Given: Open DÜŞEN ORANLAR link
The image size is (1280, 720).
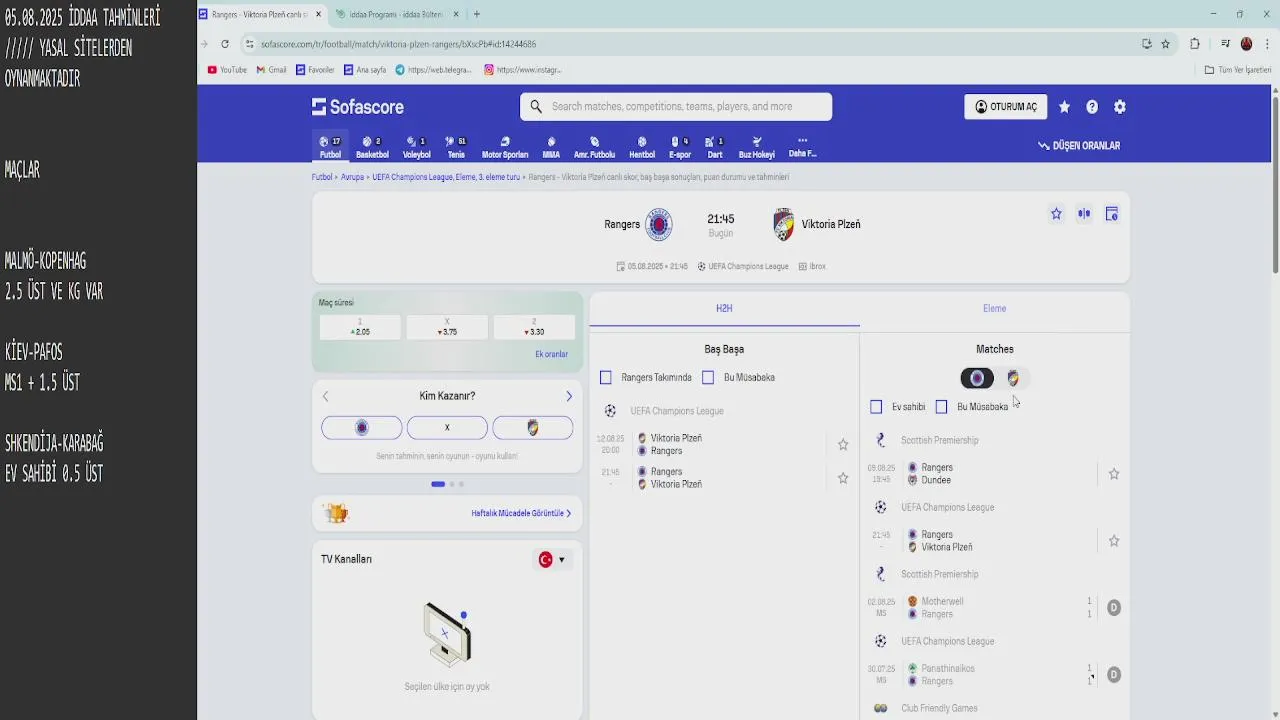Looking at the screenshot, I should point(1079,146).
